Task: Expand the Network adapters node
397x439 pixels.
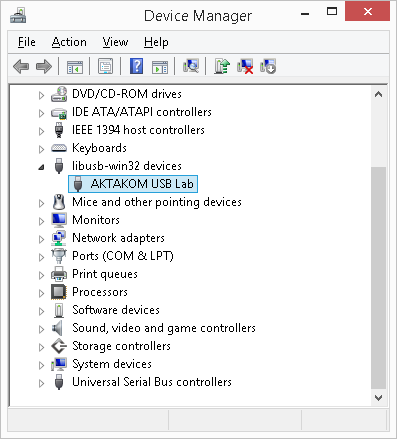Action: point(41,239)
